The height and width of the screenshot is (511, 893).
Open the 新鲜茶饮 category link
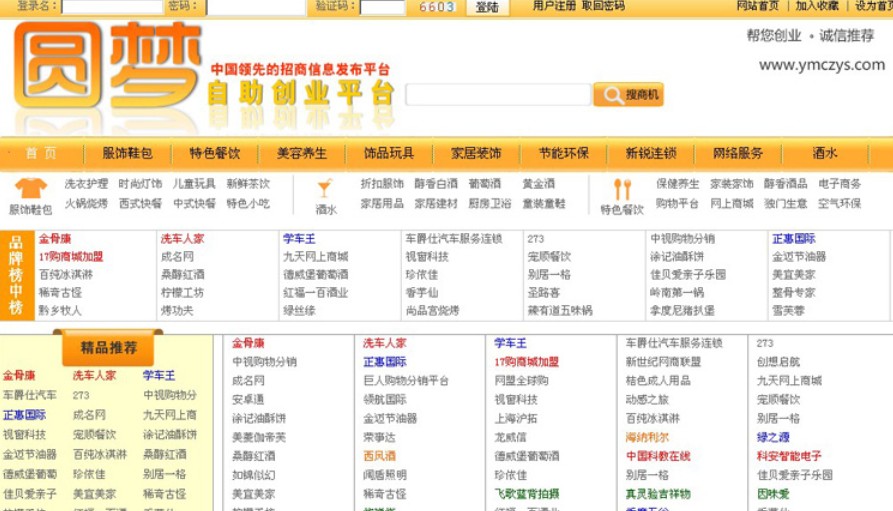pyautogui.click(x=248, y=183)
